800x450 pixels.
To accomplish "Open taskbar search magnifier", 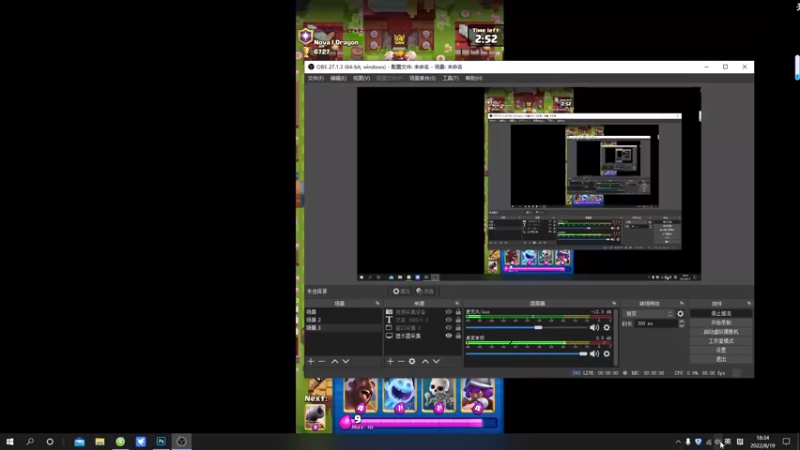I will [30, 442].
